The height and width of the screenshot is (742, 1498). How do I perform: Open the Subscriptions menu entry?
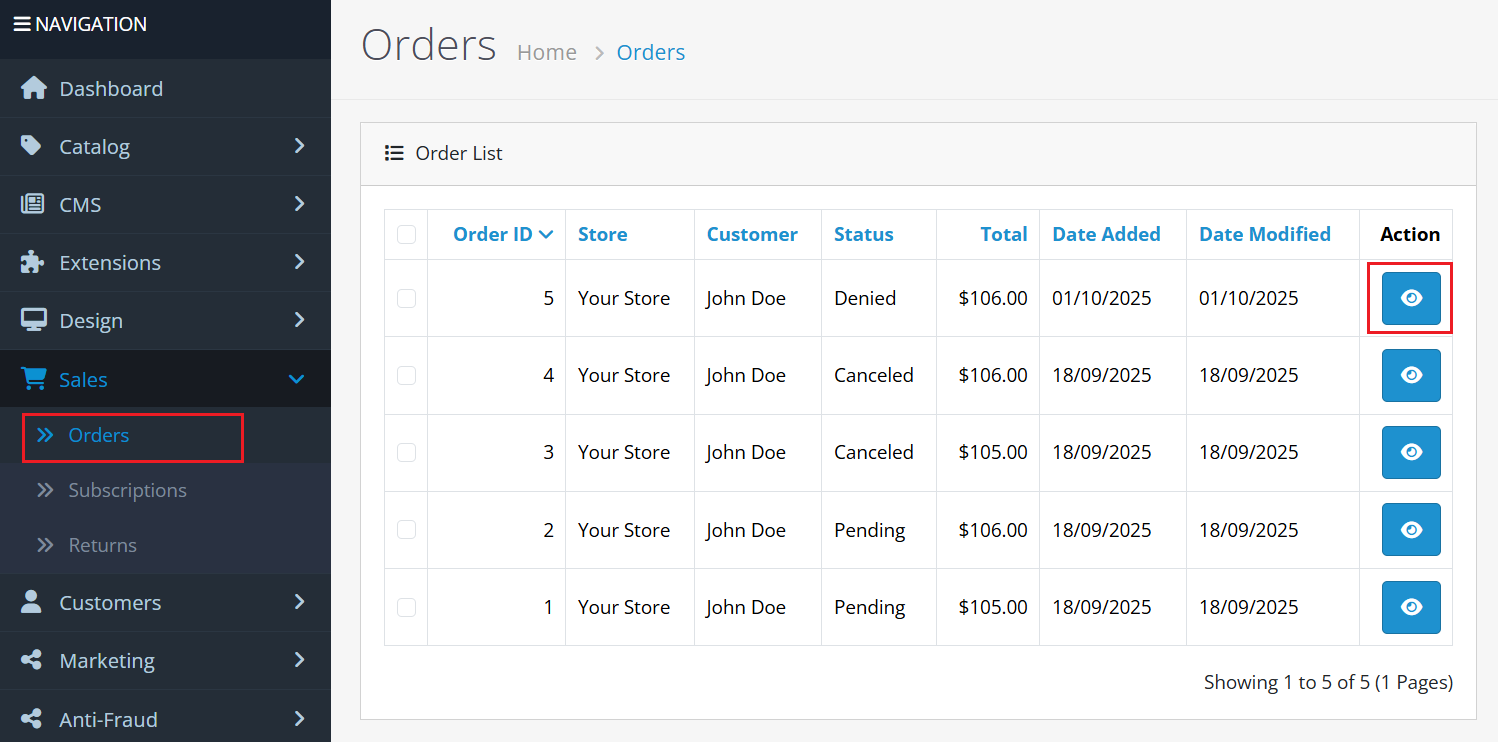(125, 490)
